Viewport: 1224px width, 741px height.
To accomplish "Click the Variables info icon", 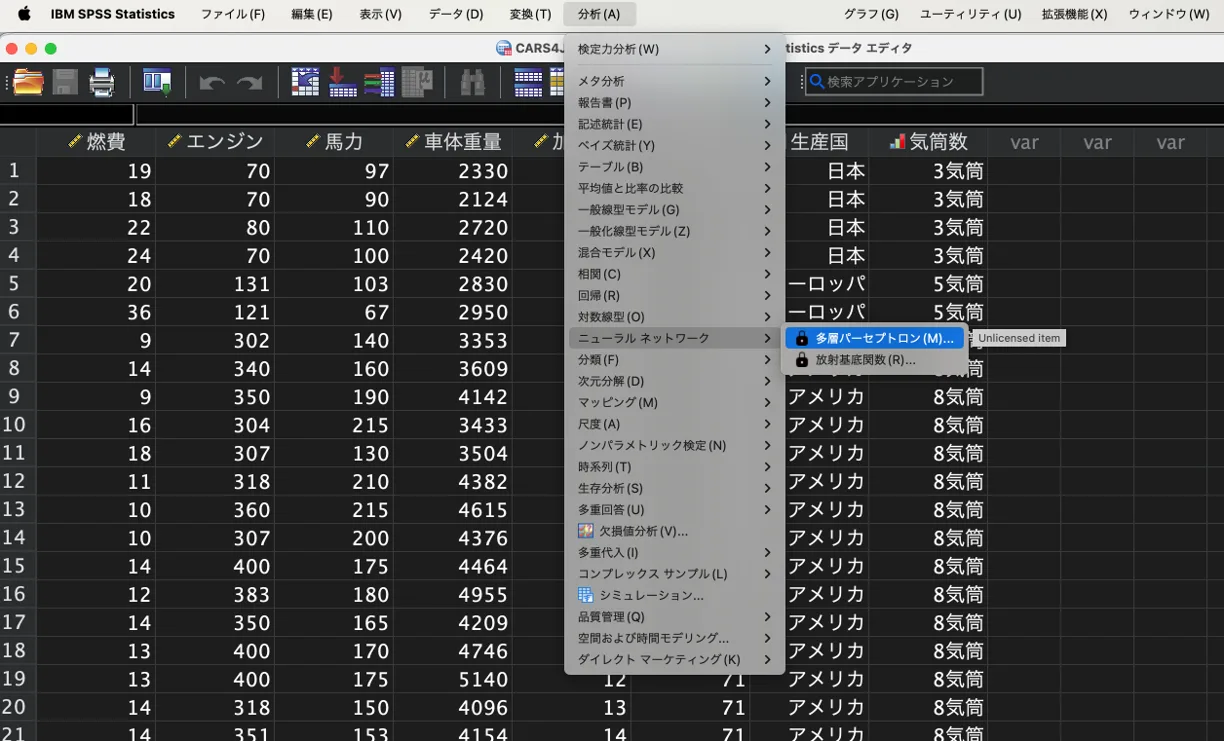I will tap(379, 82).
